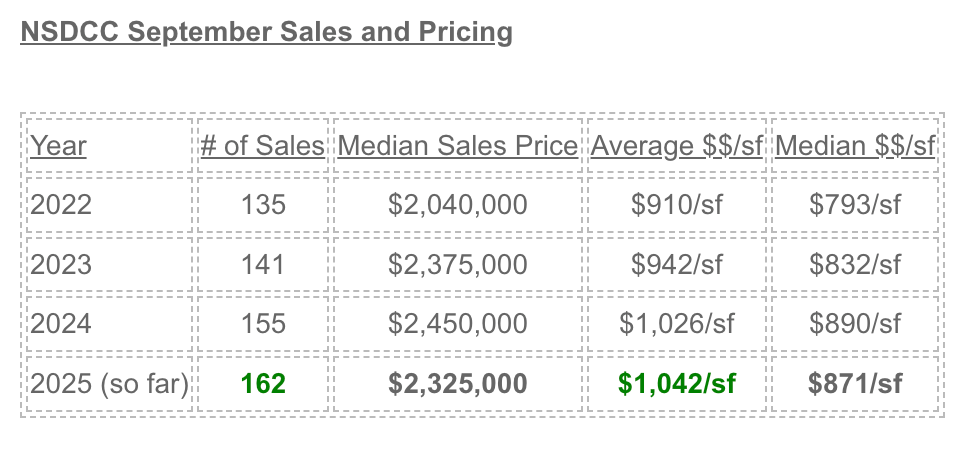The image size is (968, 466).
Task: Click the $910/sf average value
Action: pyautogui.click(x=677, y=205)
